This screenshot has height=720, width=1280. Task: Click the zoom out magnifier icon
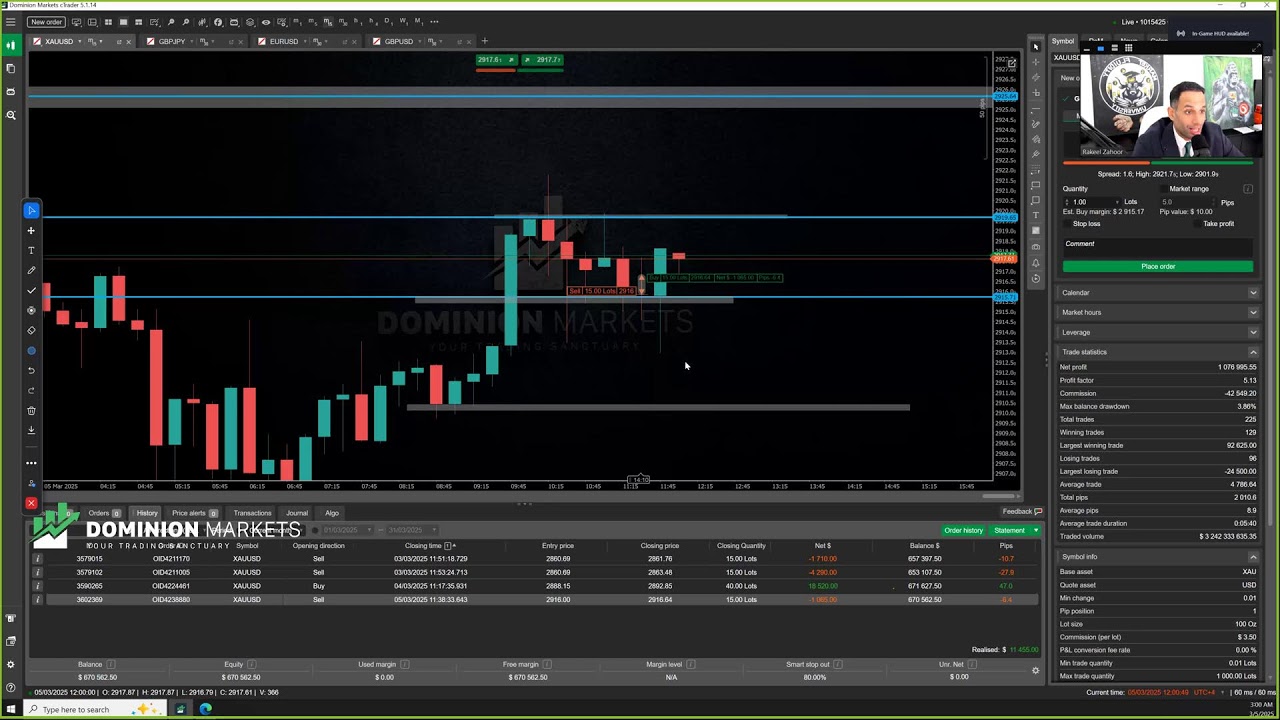[186, 21]
